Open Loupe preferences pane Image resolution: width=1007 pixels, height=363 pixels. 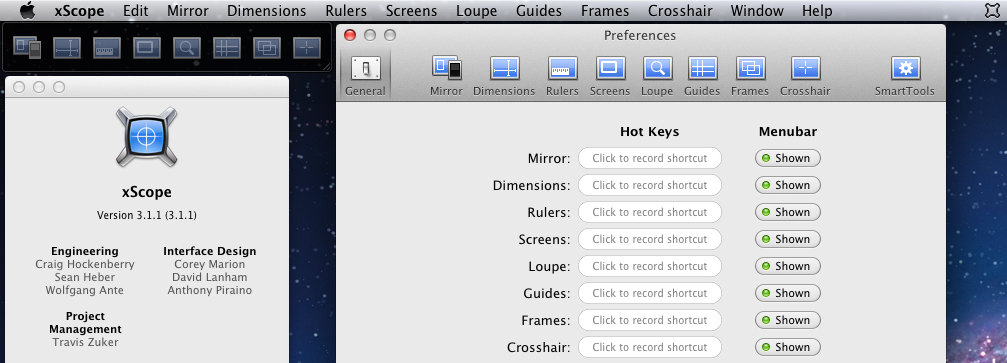coord(657,76)
